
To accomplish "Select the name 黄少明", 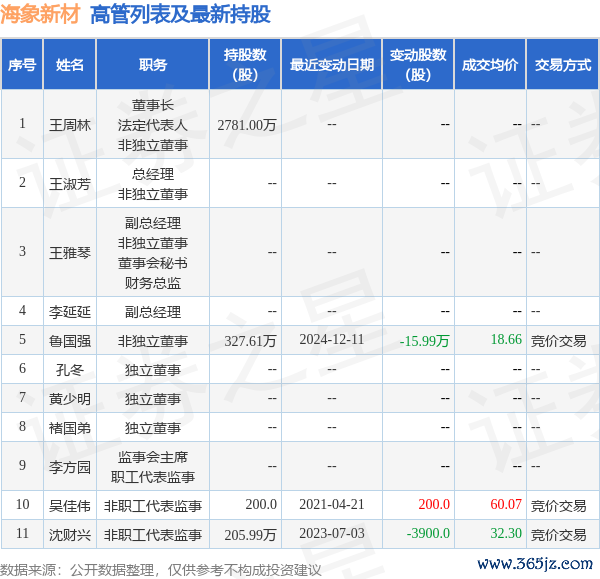I will (x=70, y=398).
